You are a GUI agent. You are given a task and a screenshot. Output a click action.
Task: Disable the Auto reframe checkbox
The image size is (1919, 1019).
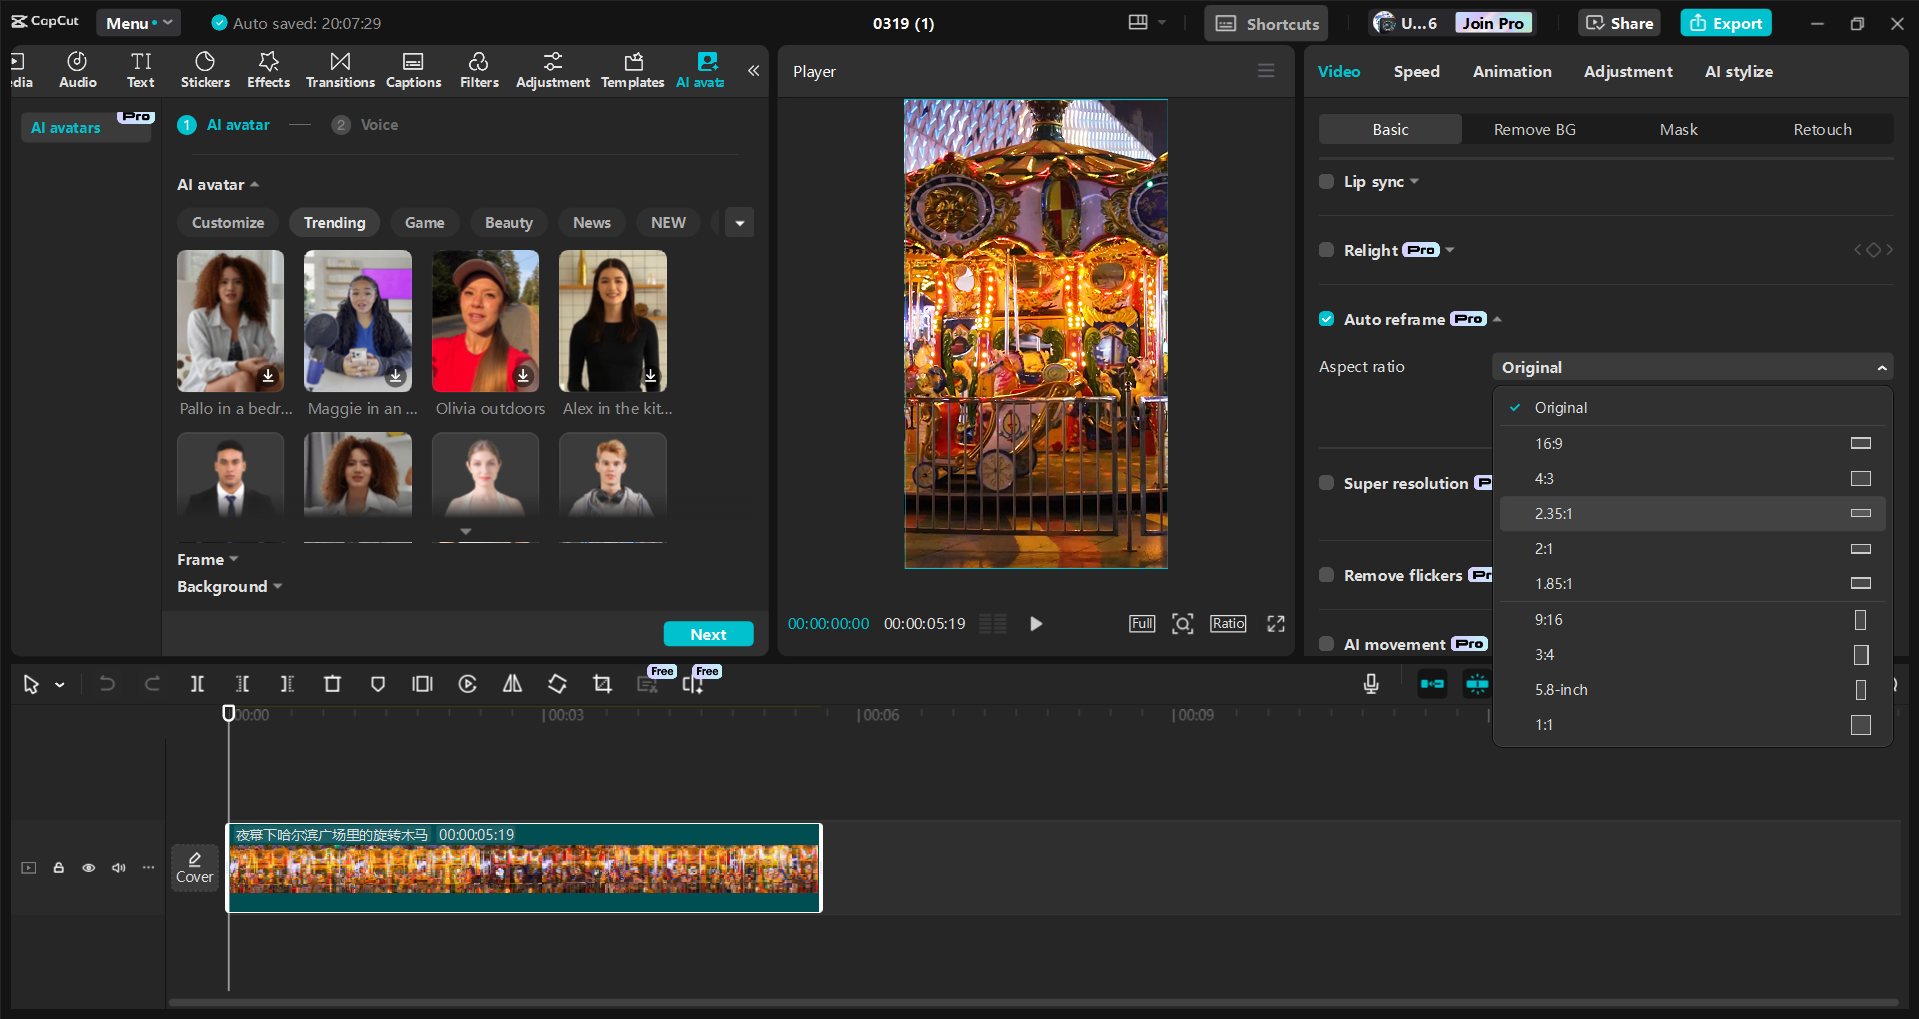[x=1326, y=318]
